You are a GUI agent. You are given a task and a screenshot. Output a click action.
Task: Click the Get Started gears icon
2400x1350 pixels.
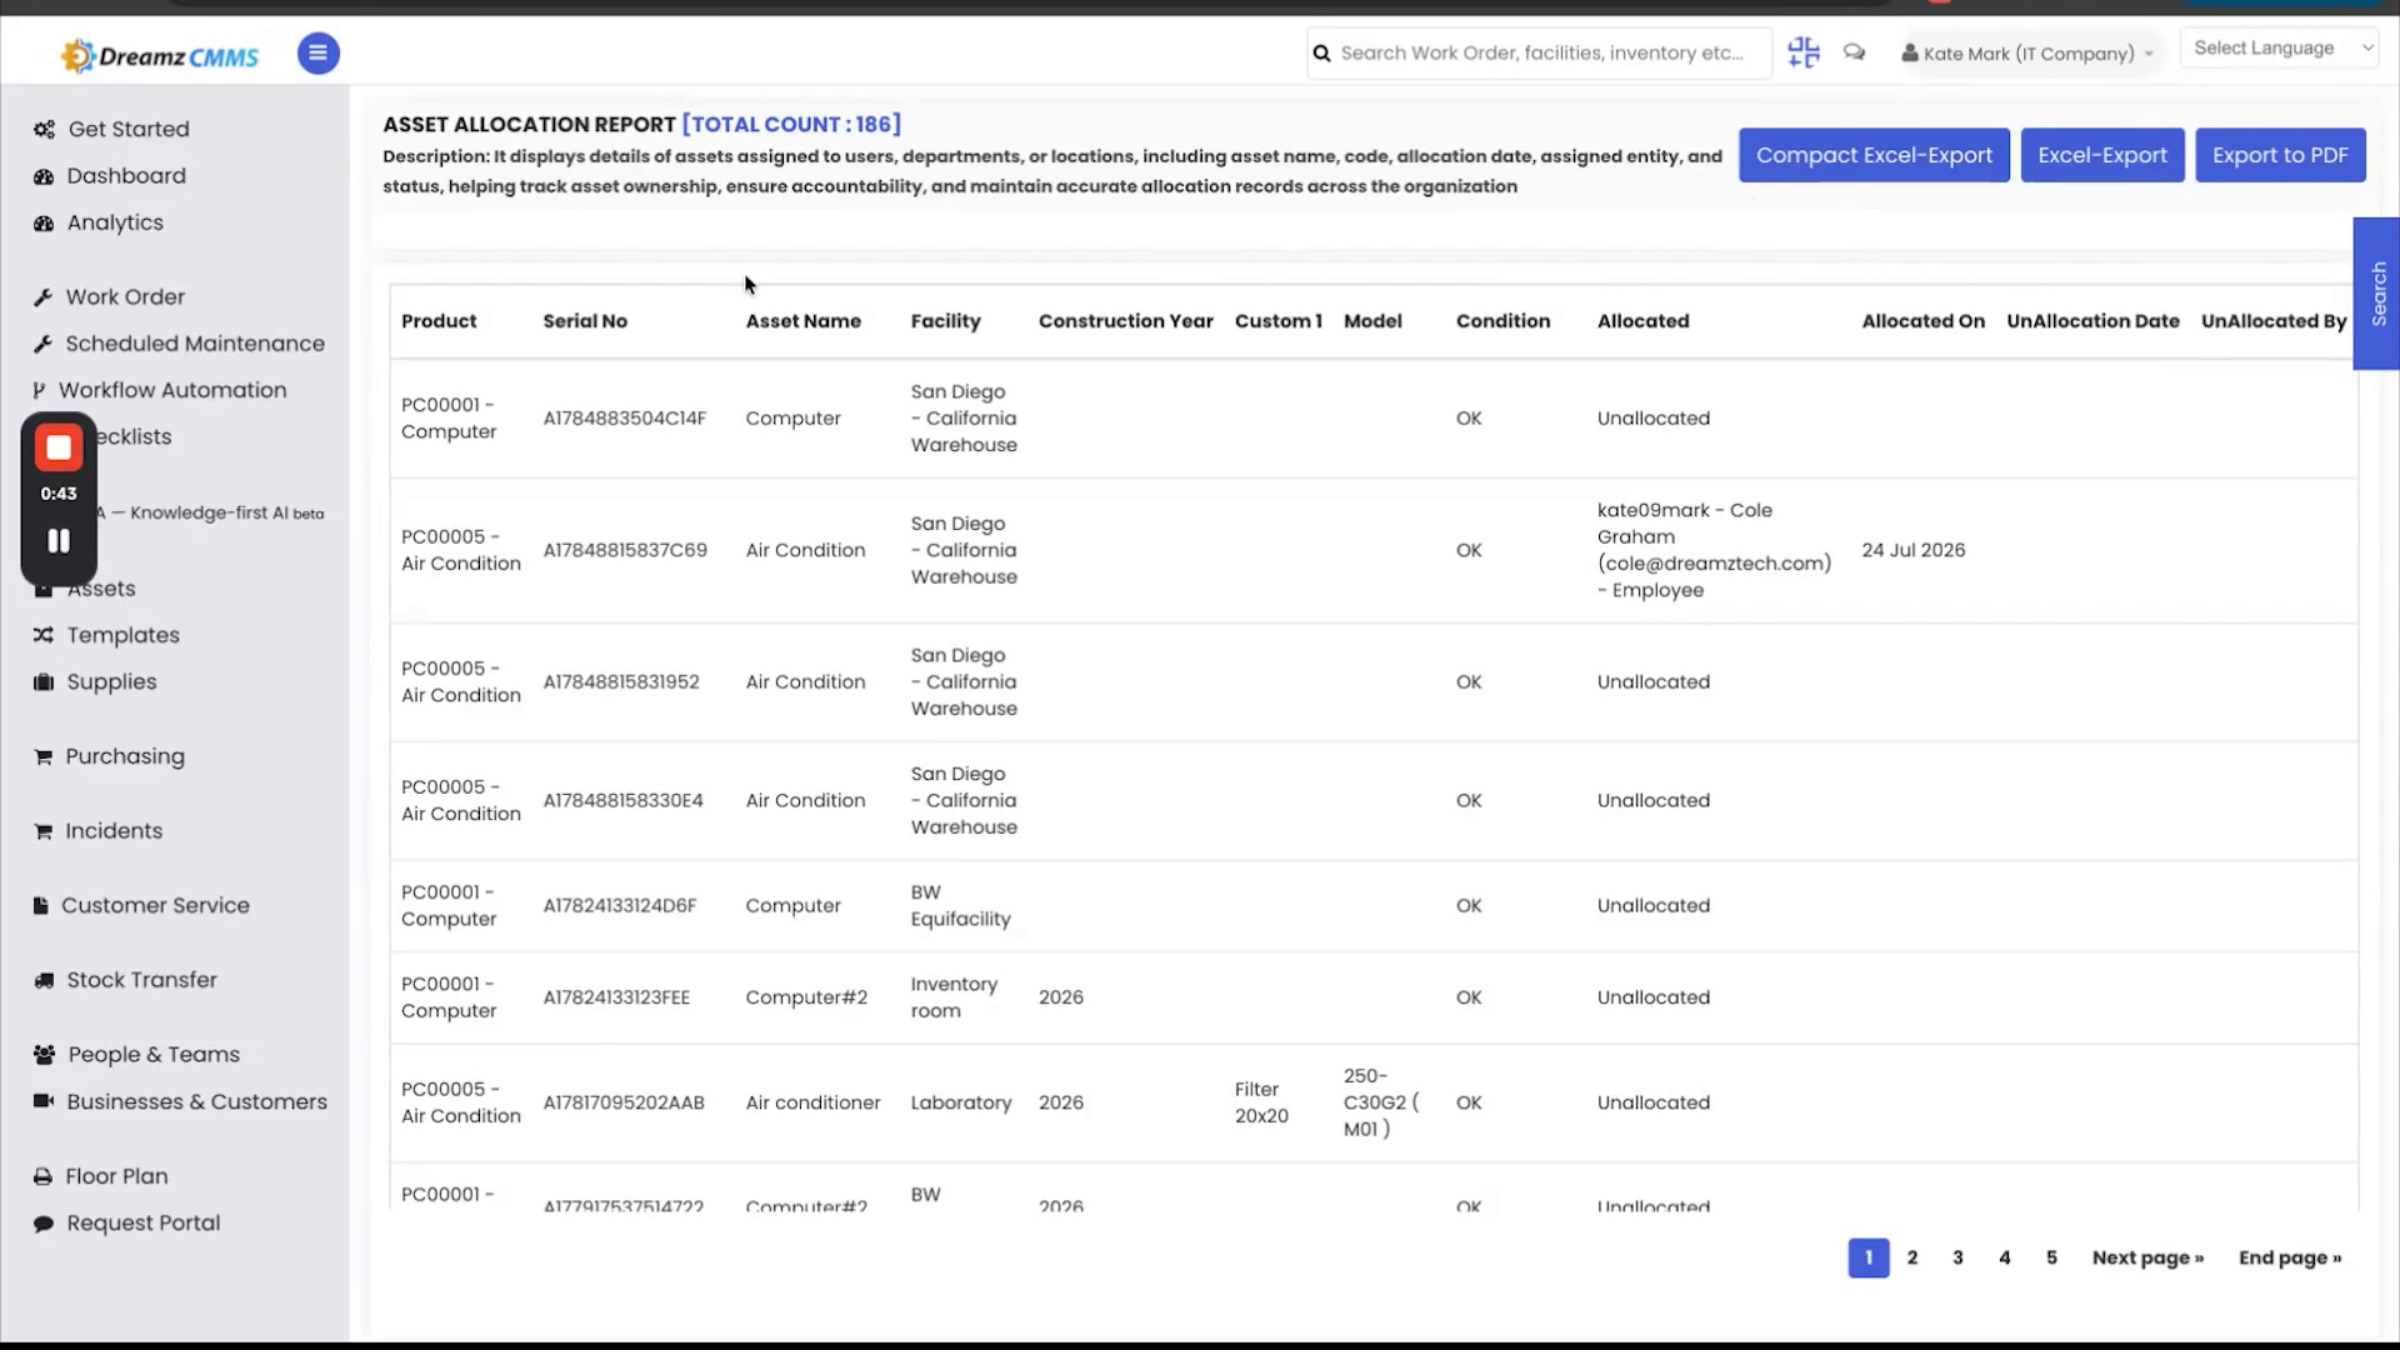[x=44, y=129]
